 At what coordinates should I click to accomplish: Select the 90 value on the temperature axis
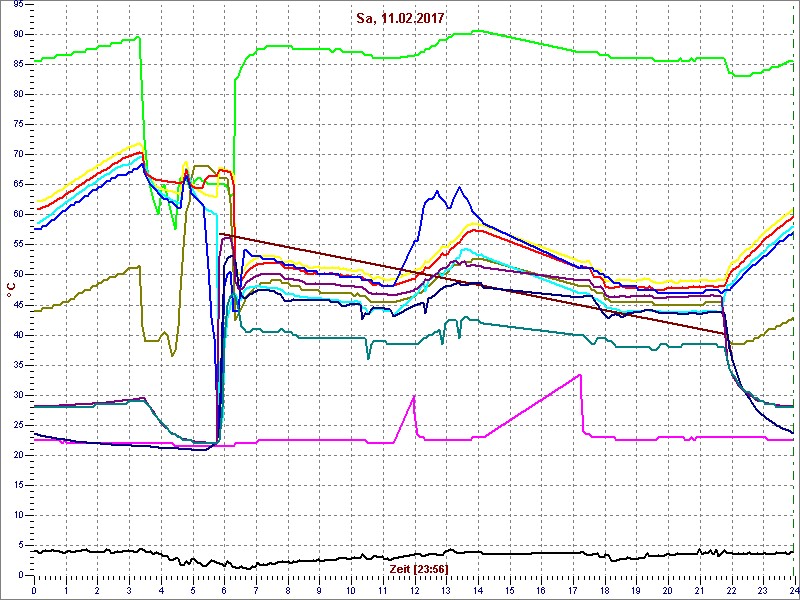tap(17, 34)
